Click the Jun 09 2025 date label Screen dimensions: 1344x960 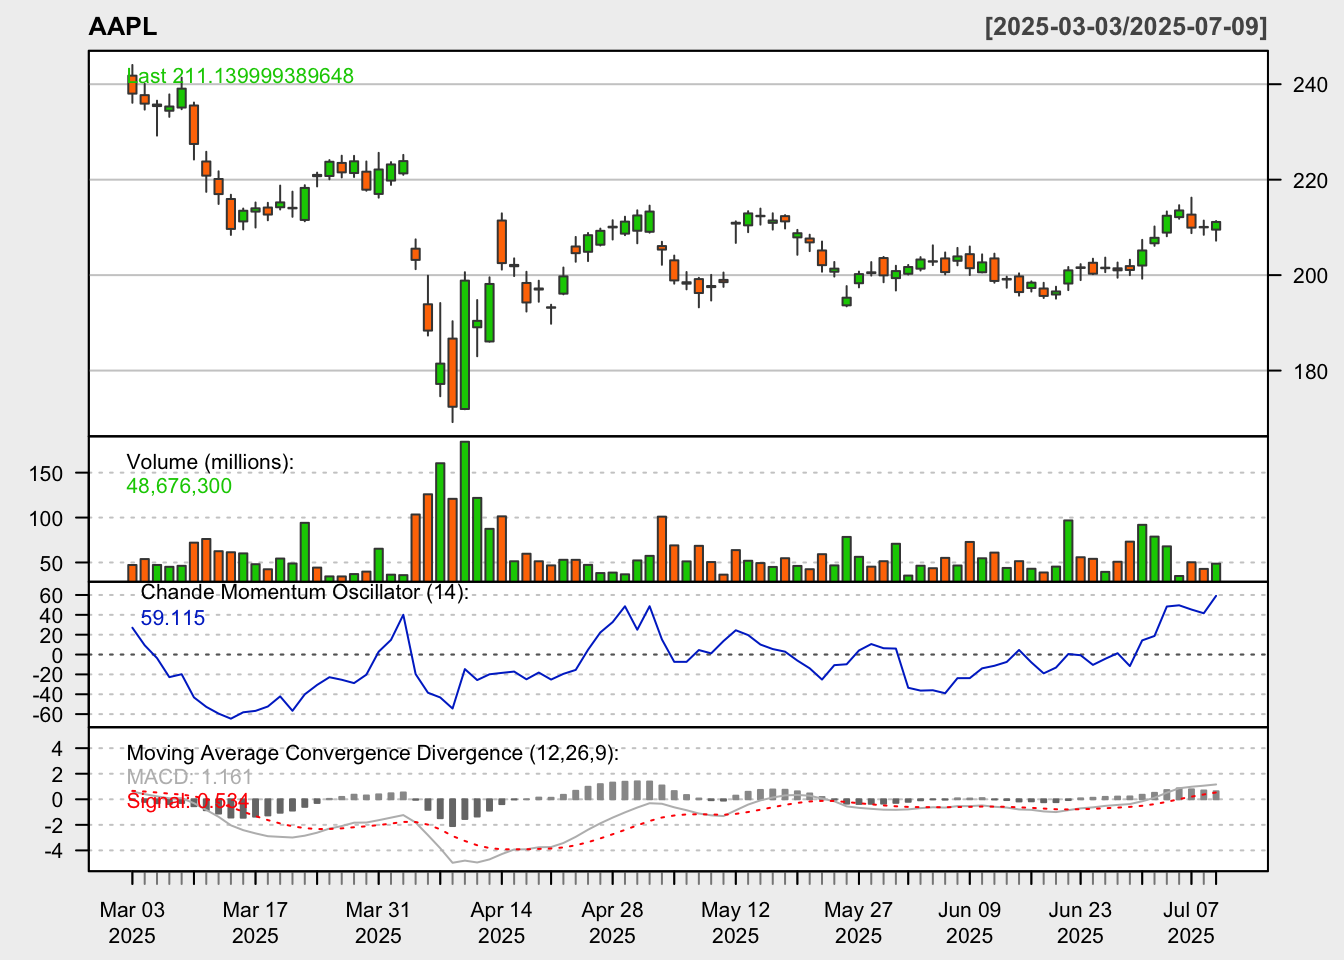click(x=969, y=923)
